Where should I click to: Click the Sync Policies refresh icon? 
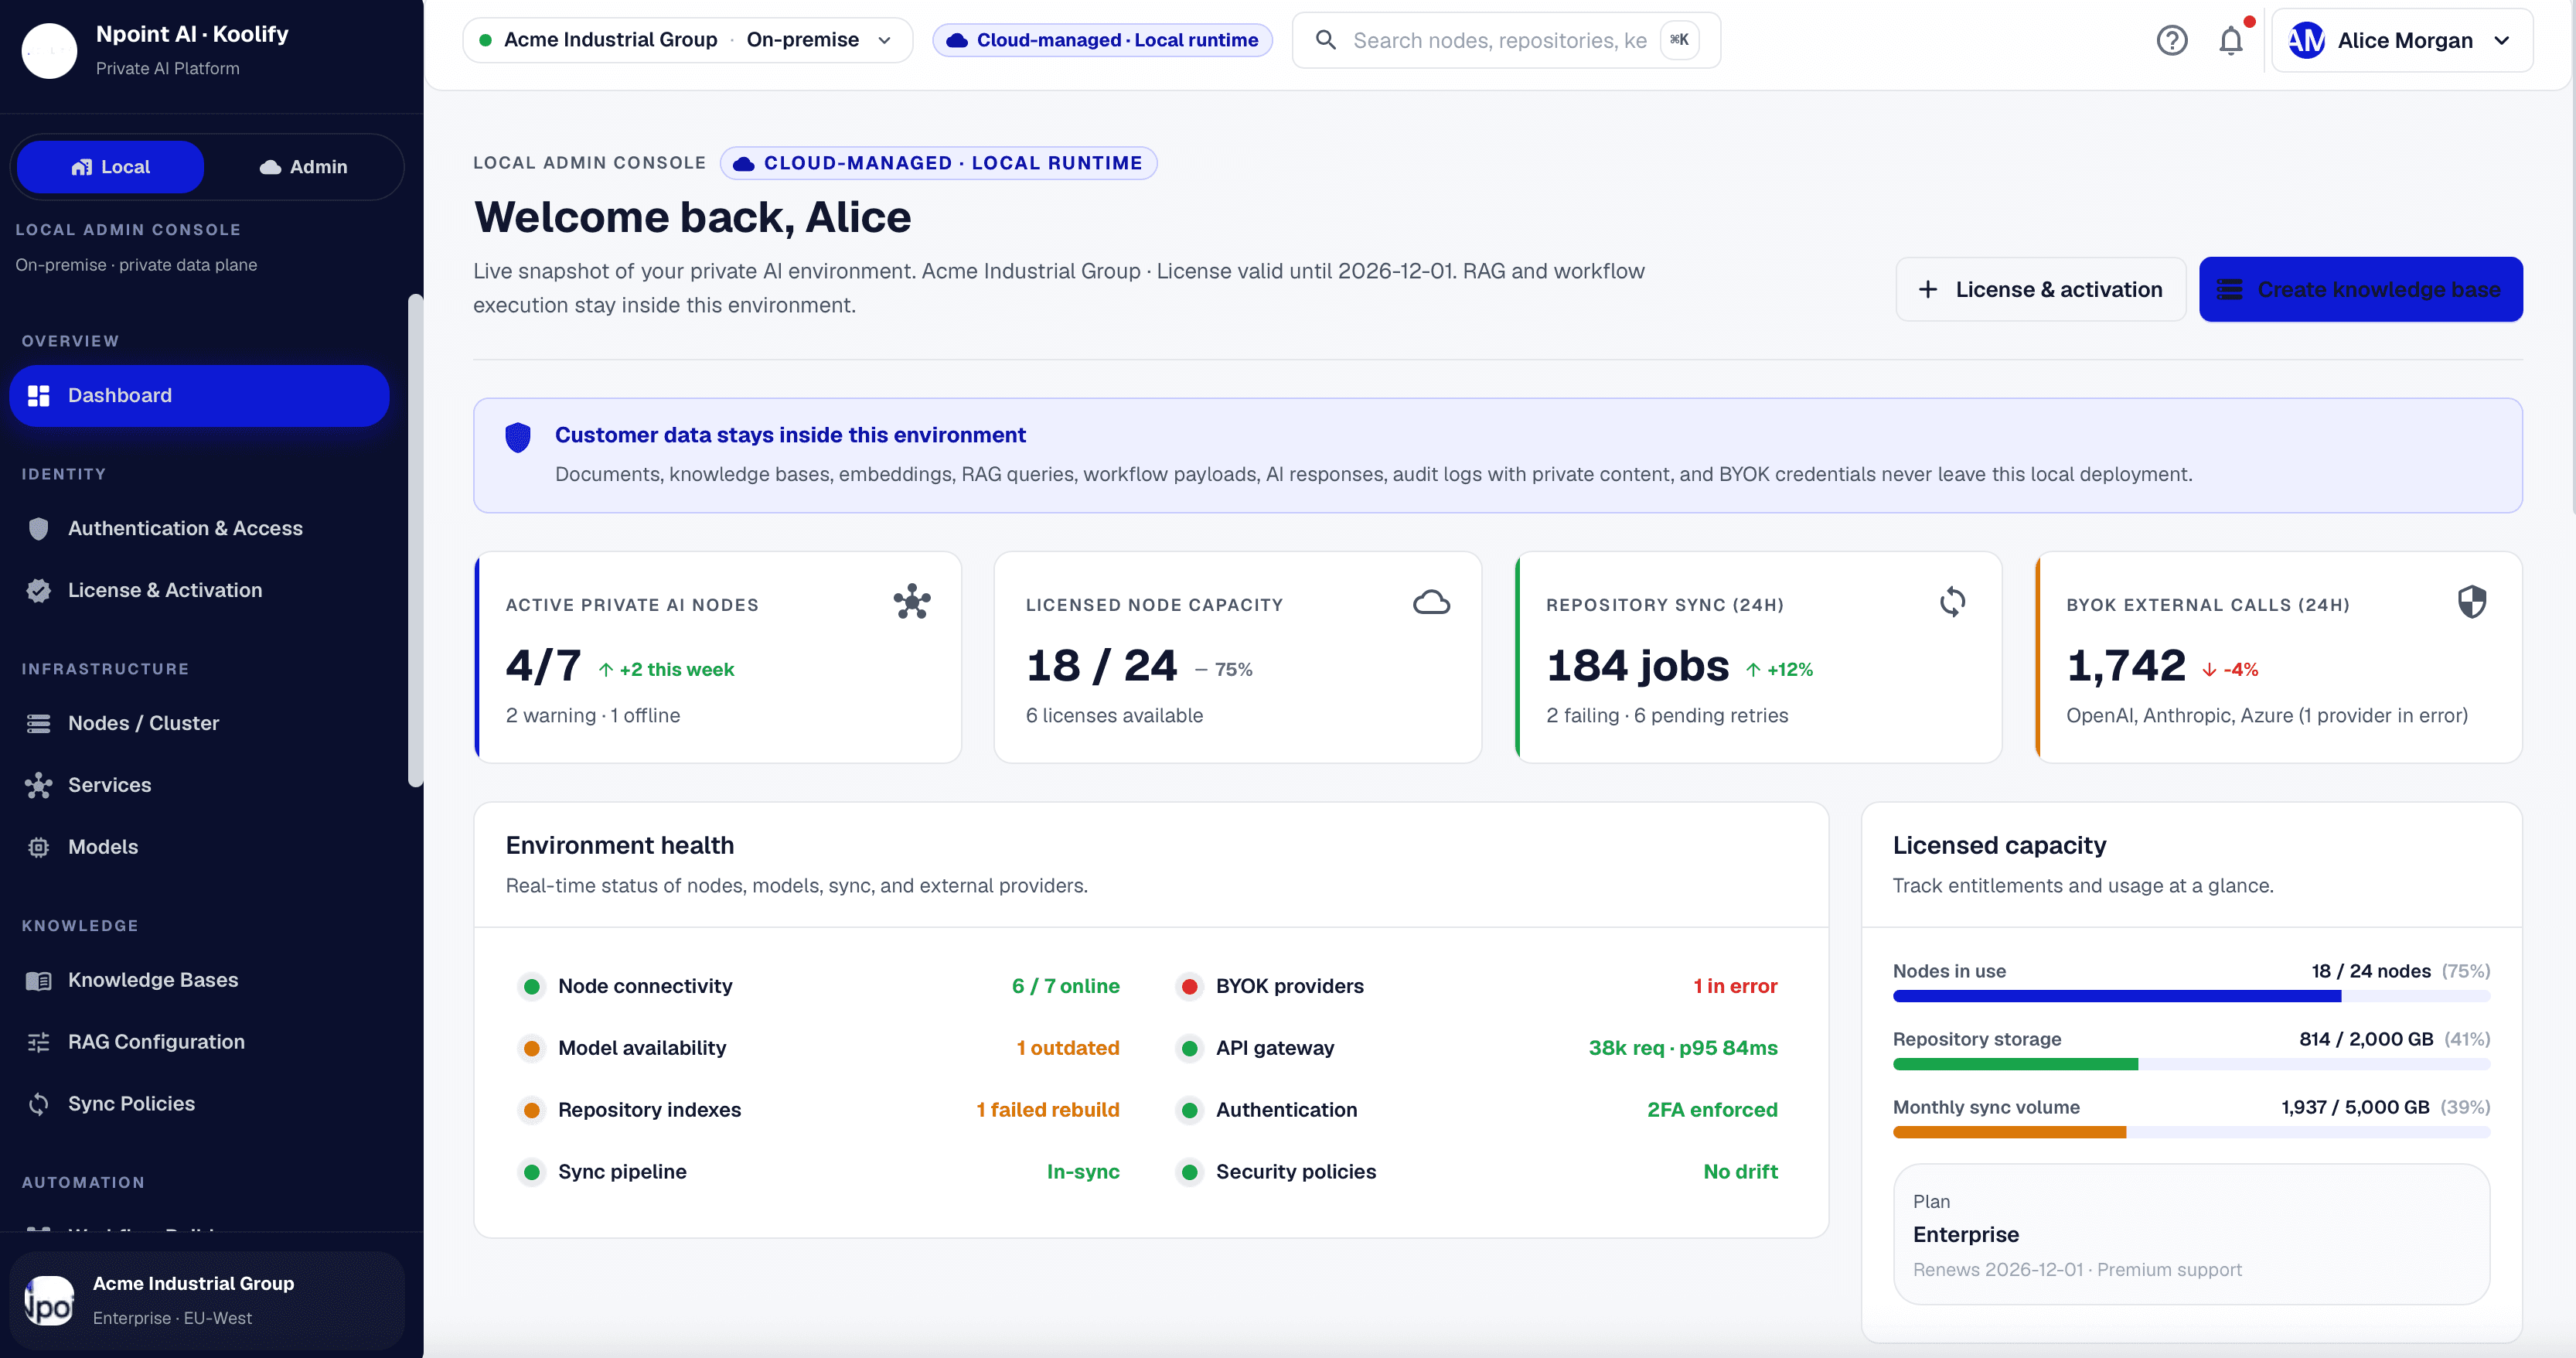38,1104
